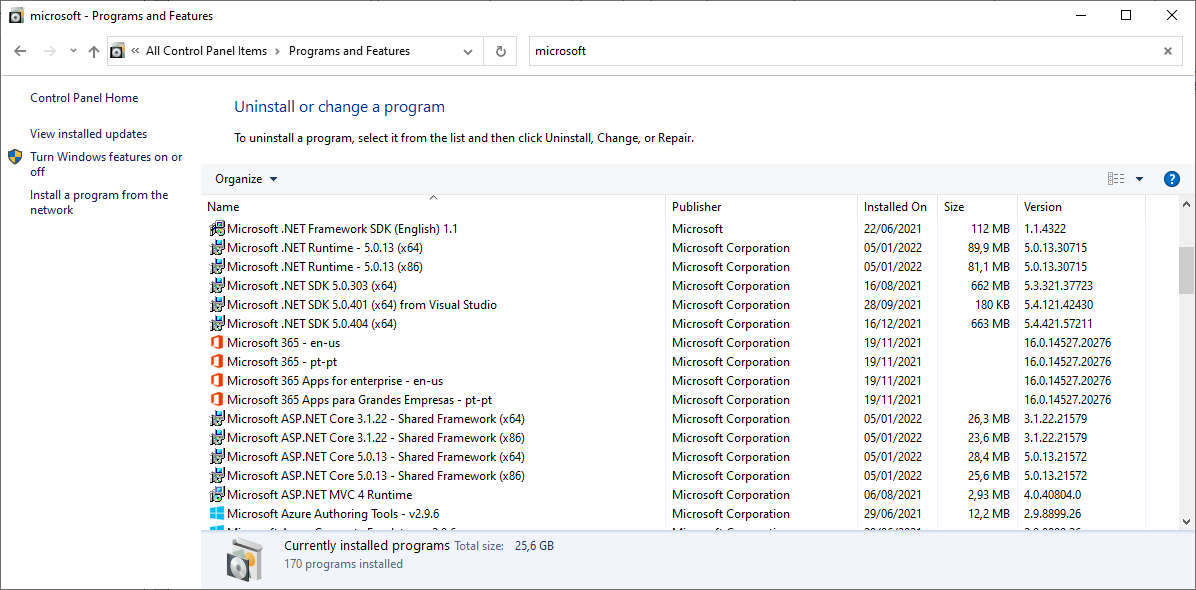Sort by the Publisher column header

[x=761, y=207]
